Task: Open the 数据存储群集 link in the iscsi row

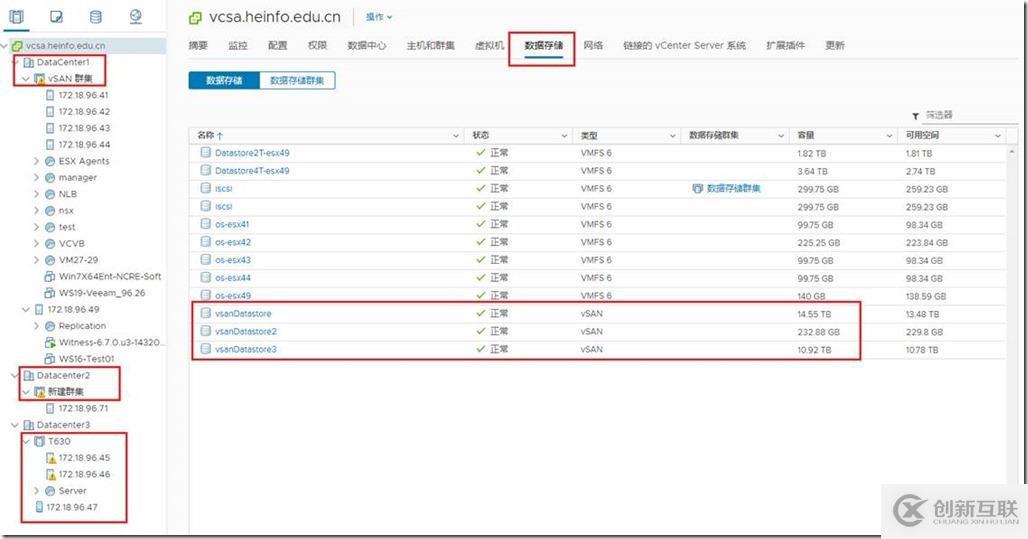Action: 733,188
